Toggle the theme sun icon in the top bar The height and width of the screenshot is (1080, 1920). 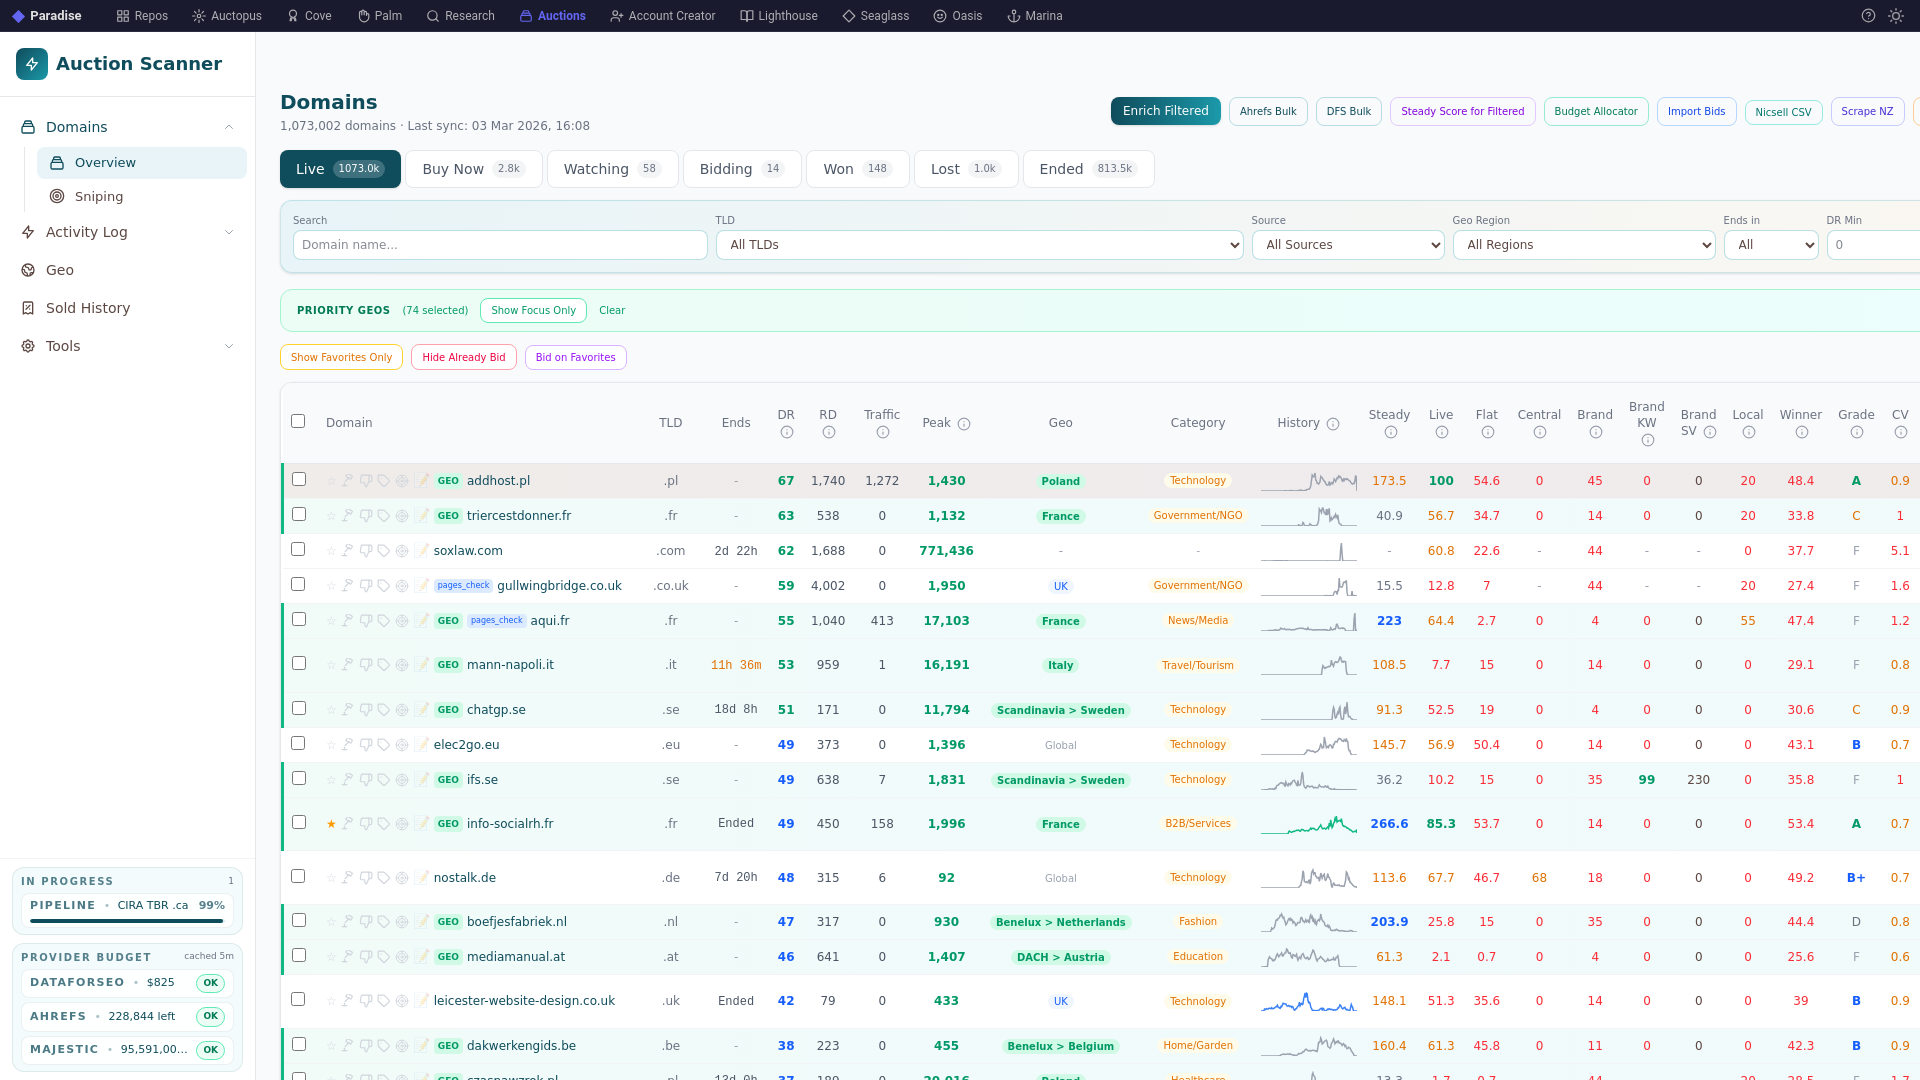pyautogui.click(x=1896, y=16)
